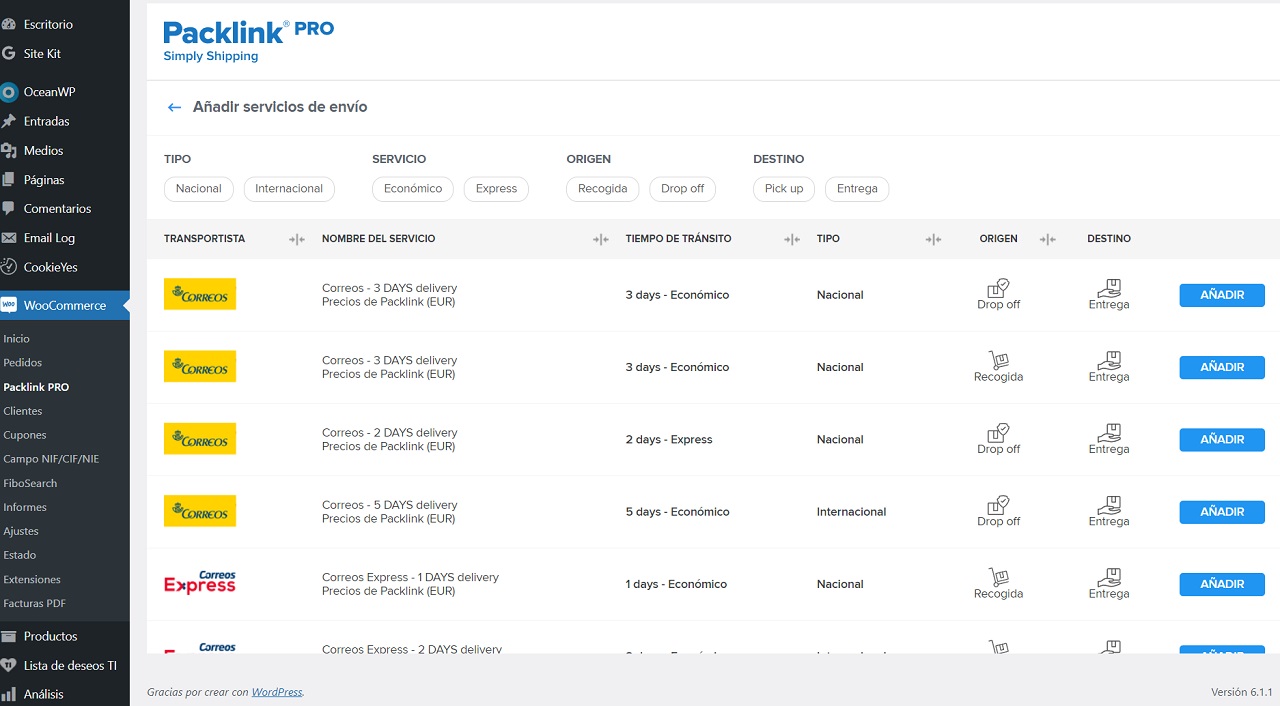Click the 'Internacional' type cell of Correos 5 DAYS

[x=851, y=512]
